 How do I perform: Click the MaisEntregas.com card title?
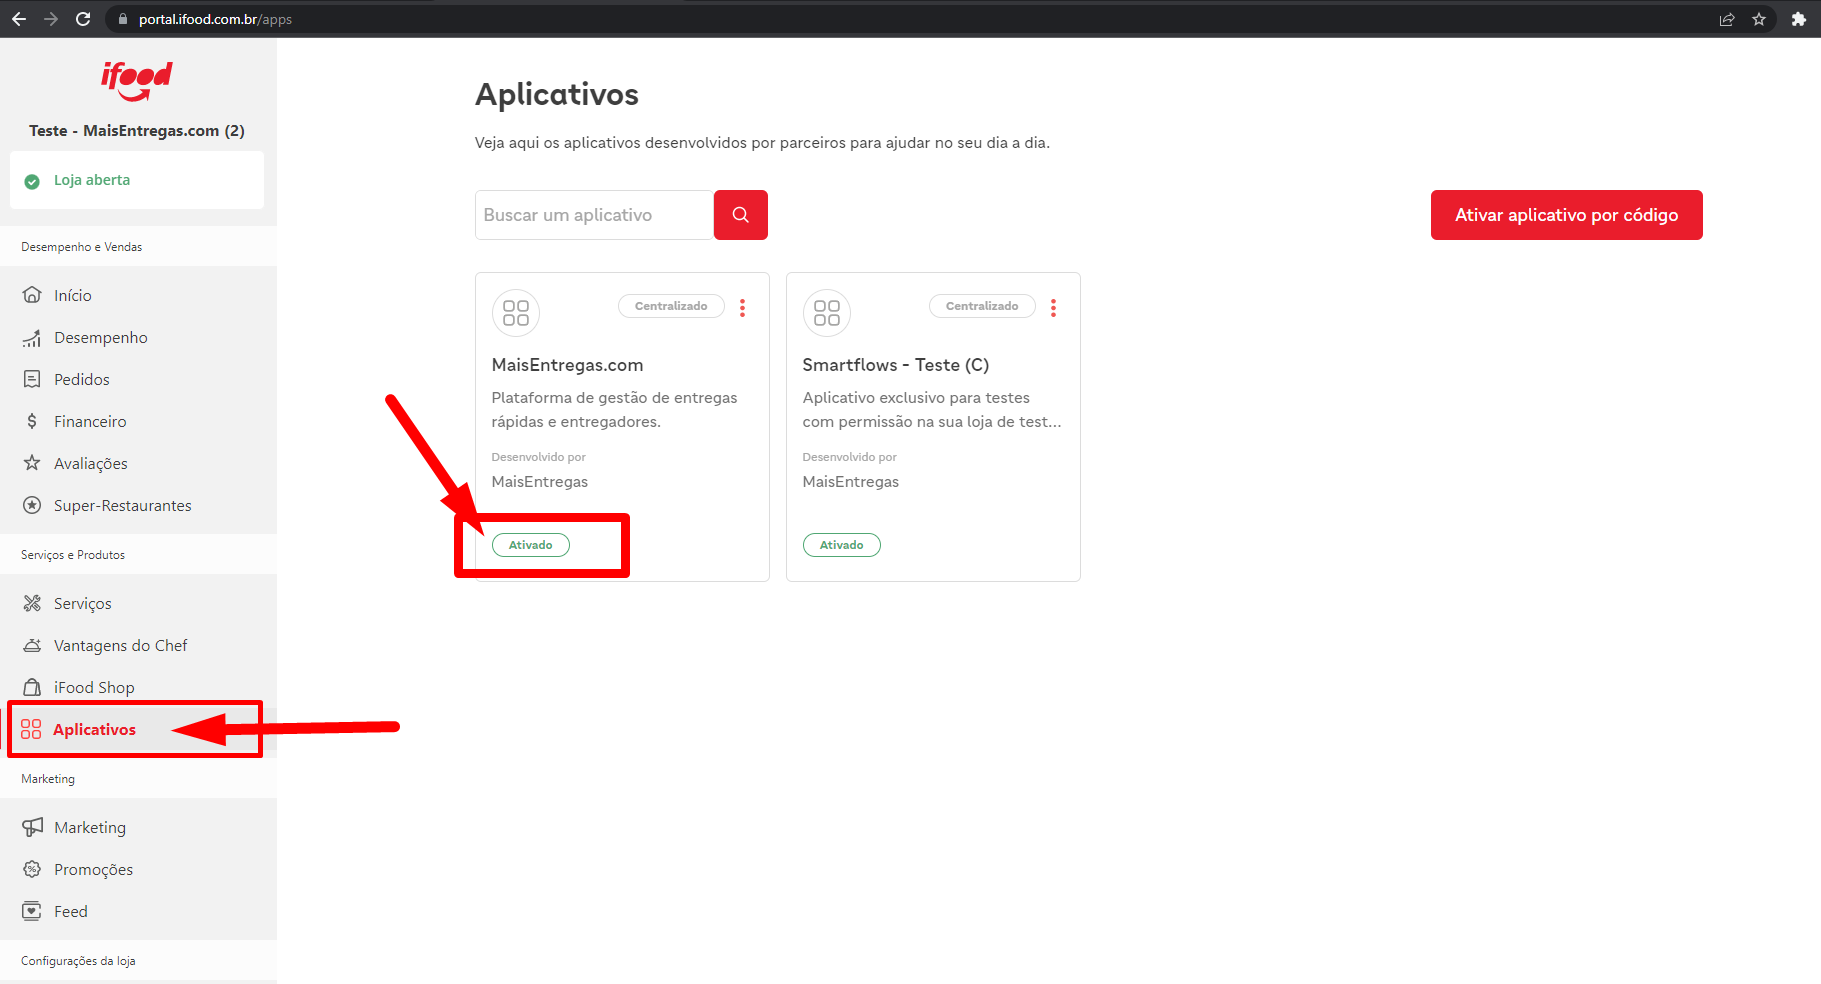coord(567,365)
